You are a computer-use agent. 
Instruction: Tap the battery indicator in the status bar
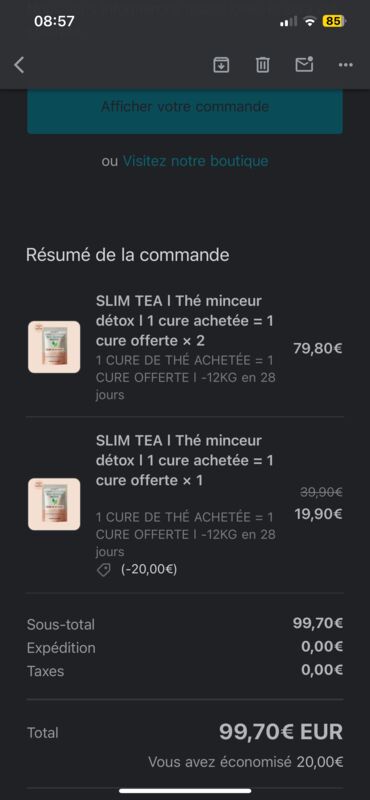point(334,21)
